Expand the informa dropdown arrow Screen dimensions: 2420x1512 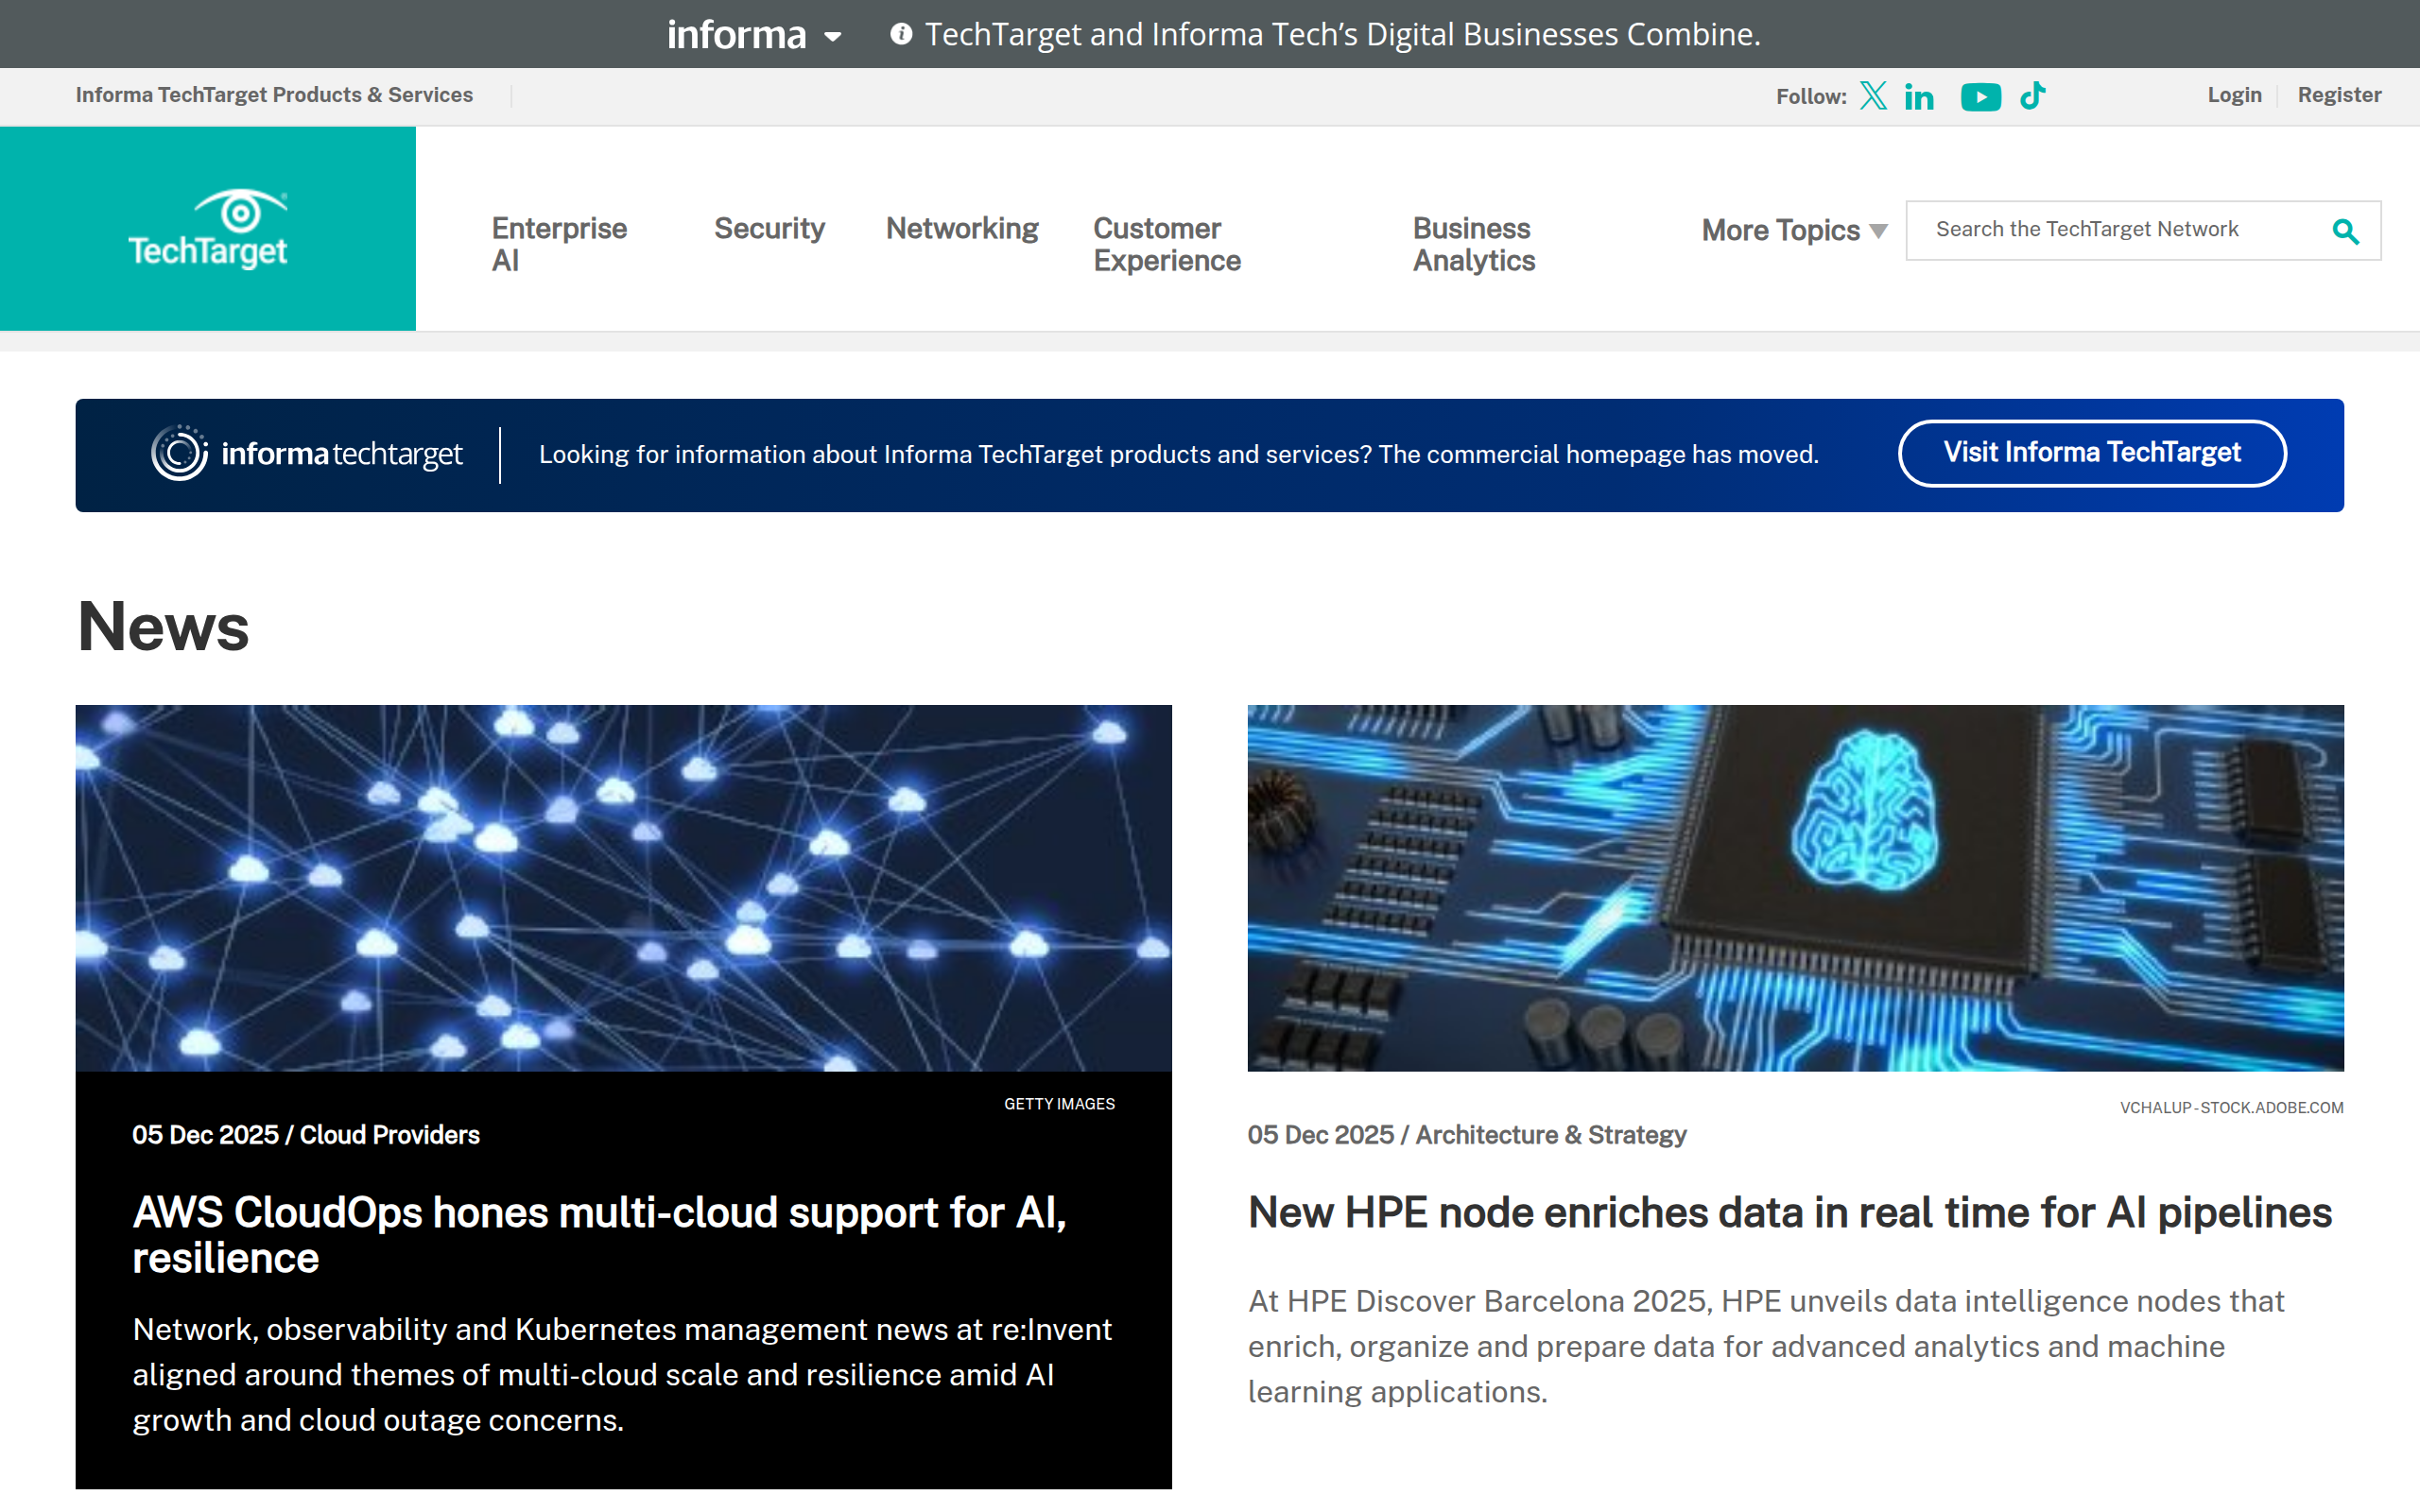pyautogui.click(x=833, y=37)
